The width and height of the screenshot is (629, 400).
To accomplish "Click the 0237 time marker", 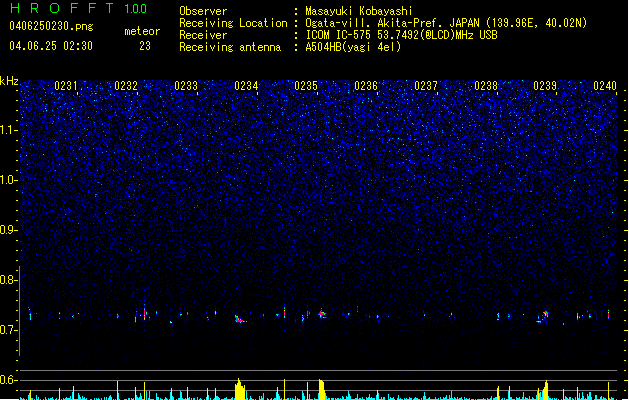I will click(x=426, y=86).
